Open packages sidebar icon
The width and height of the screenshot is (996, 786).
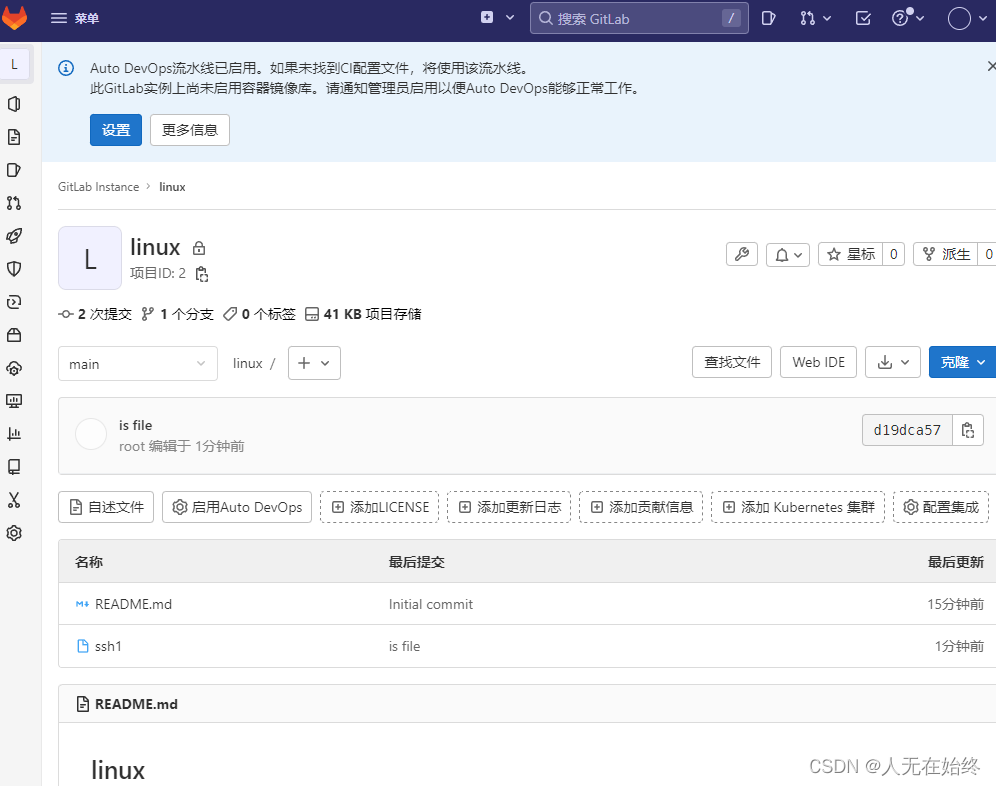point(14,335)
